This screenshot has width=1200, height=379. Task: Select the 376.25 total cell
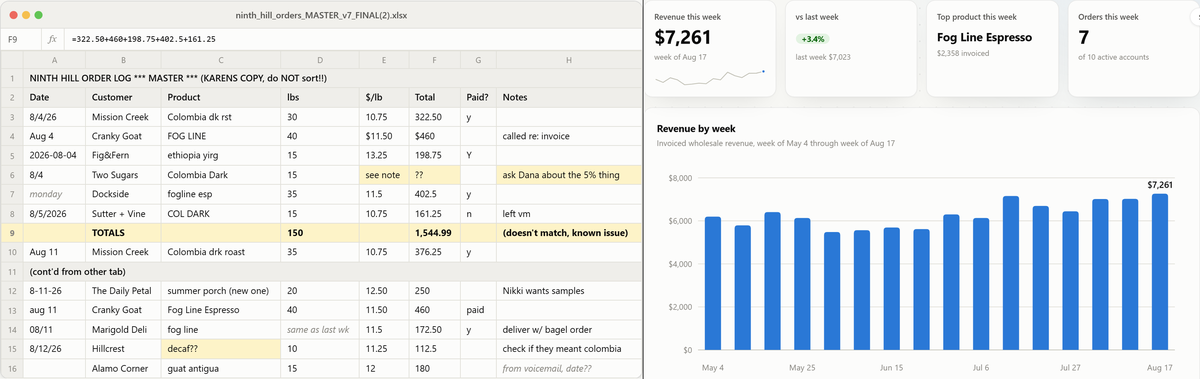(435, 252)
